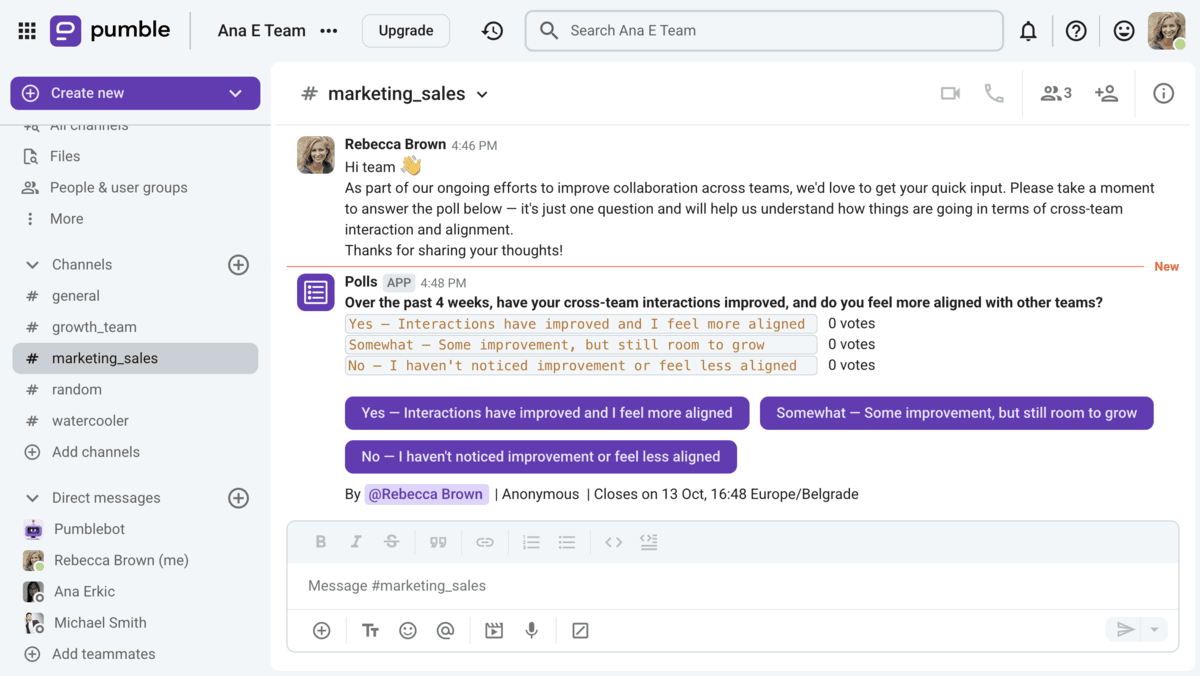Collapse the Channels section
The image size is (1200, 676).
[32, 265]
